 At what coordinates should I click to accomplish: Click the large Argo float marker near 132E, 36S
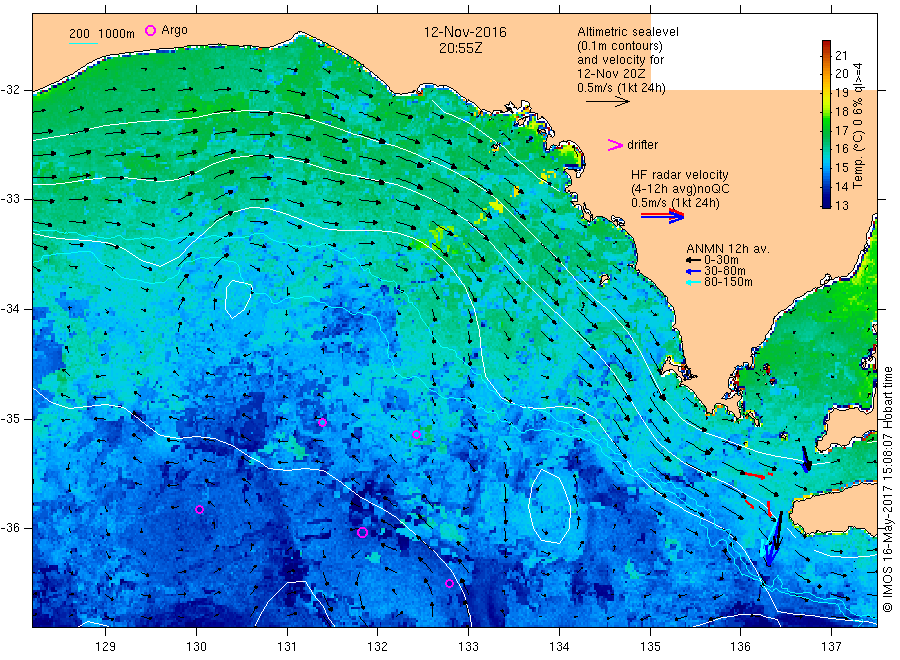pos(362,533)
